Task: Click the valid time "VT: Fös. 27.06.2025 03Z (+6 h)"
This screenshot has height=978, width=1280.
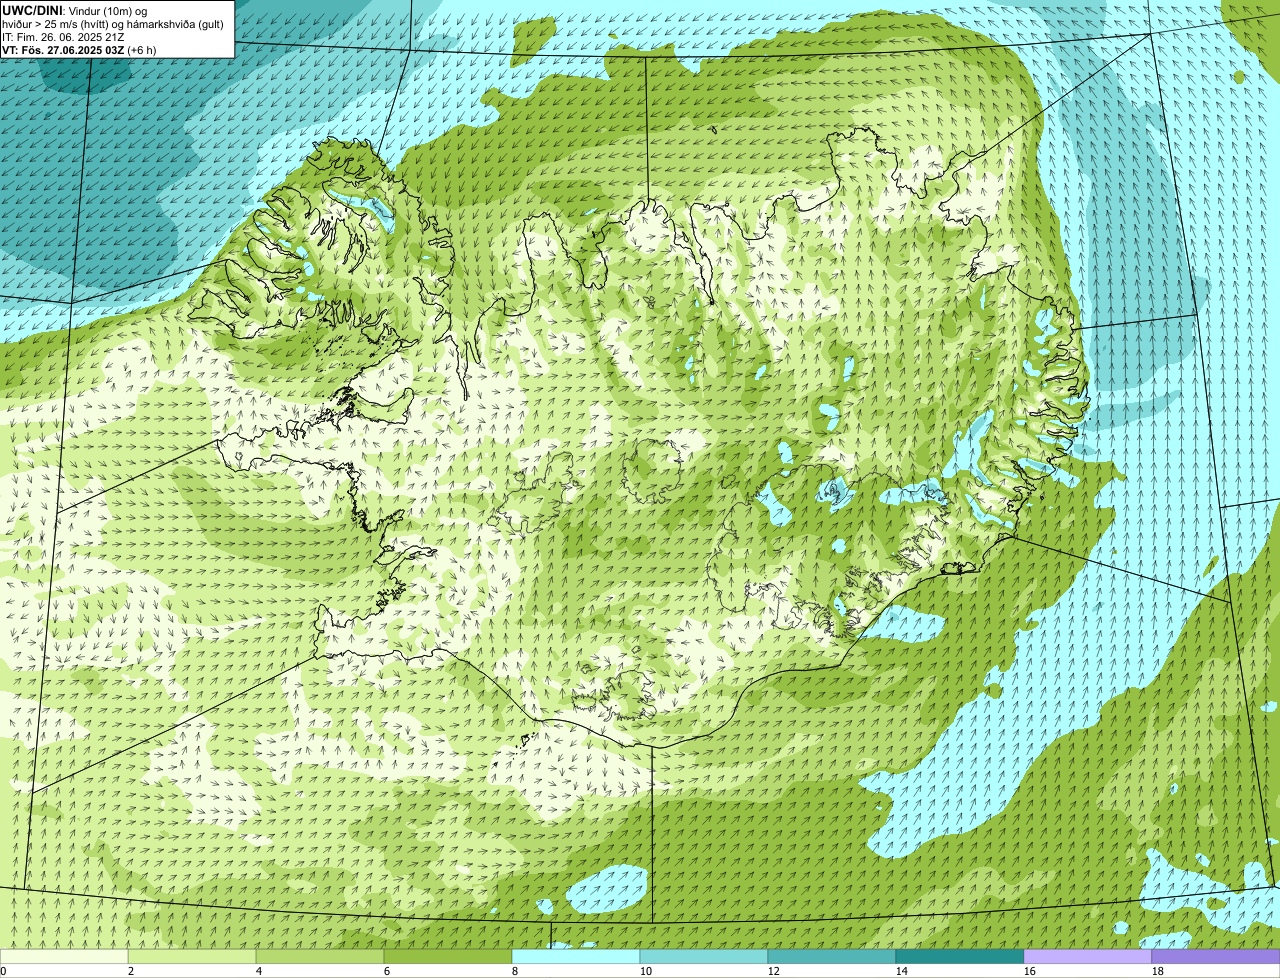Action: click(79, 49)
